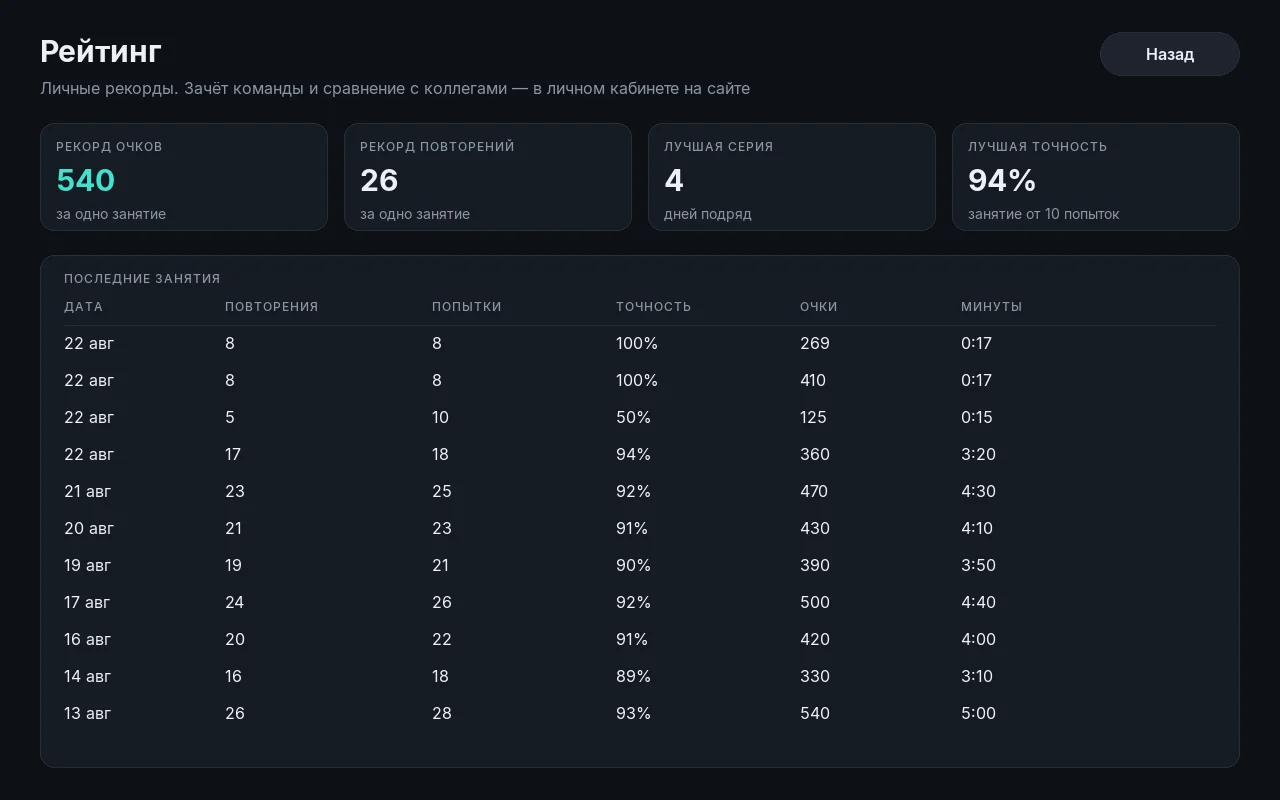This screenshot has height=800, width=1280.
Task: Select the 22 авг row with 410 points
Action: tap(640, 381)
